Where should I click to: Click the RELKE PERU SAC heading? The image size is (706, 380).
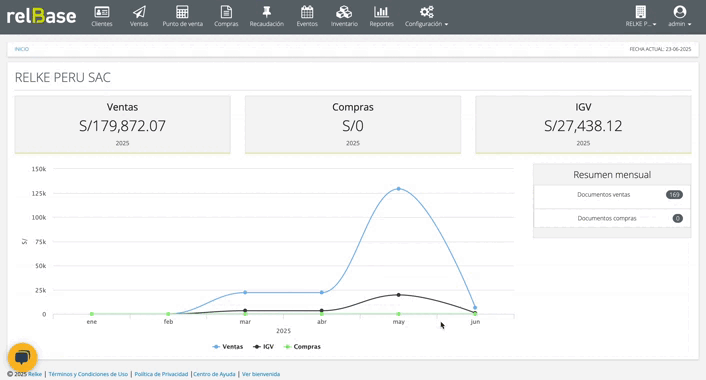[x=63, y=77]
